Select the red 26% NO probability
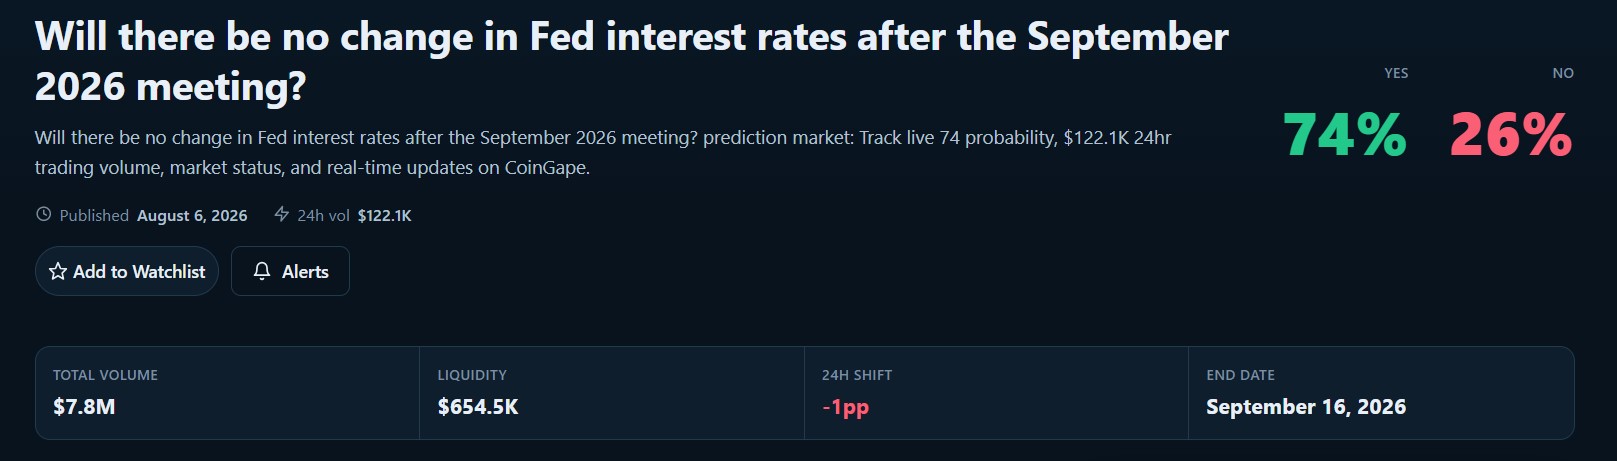Viewport: 1617px width, 461px height. tap(1511, 135)
